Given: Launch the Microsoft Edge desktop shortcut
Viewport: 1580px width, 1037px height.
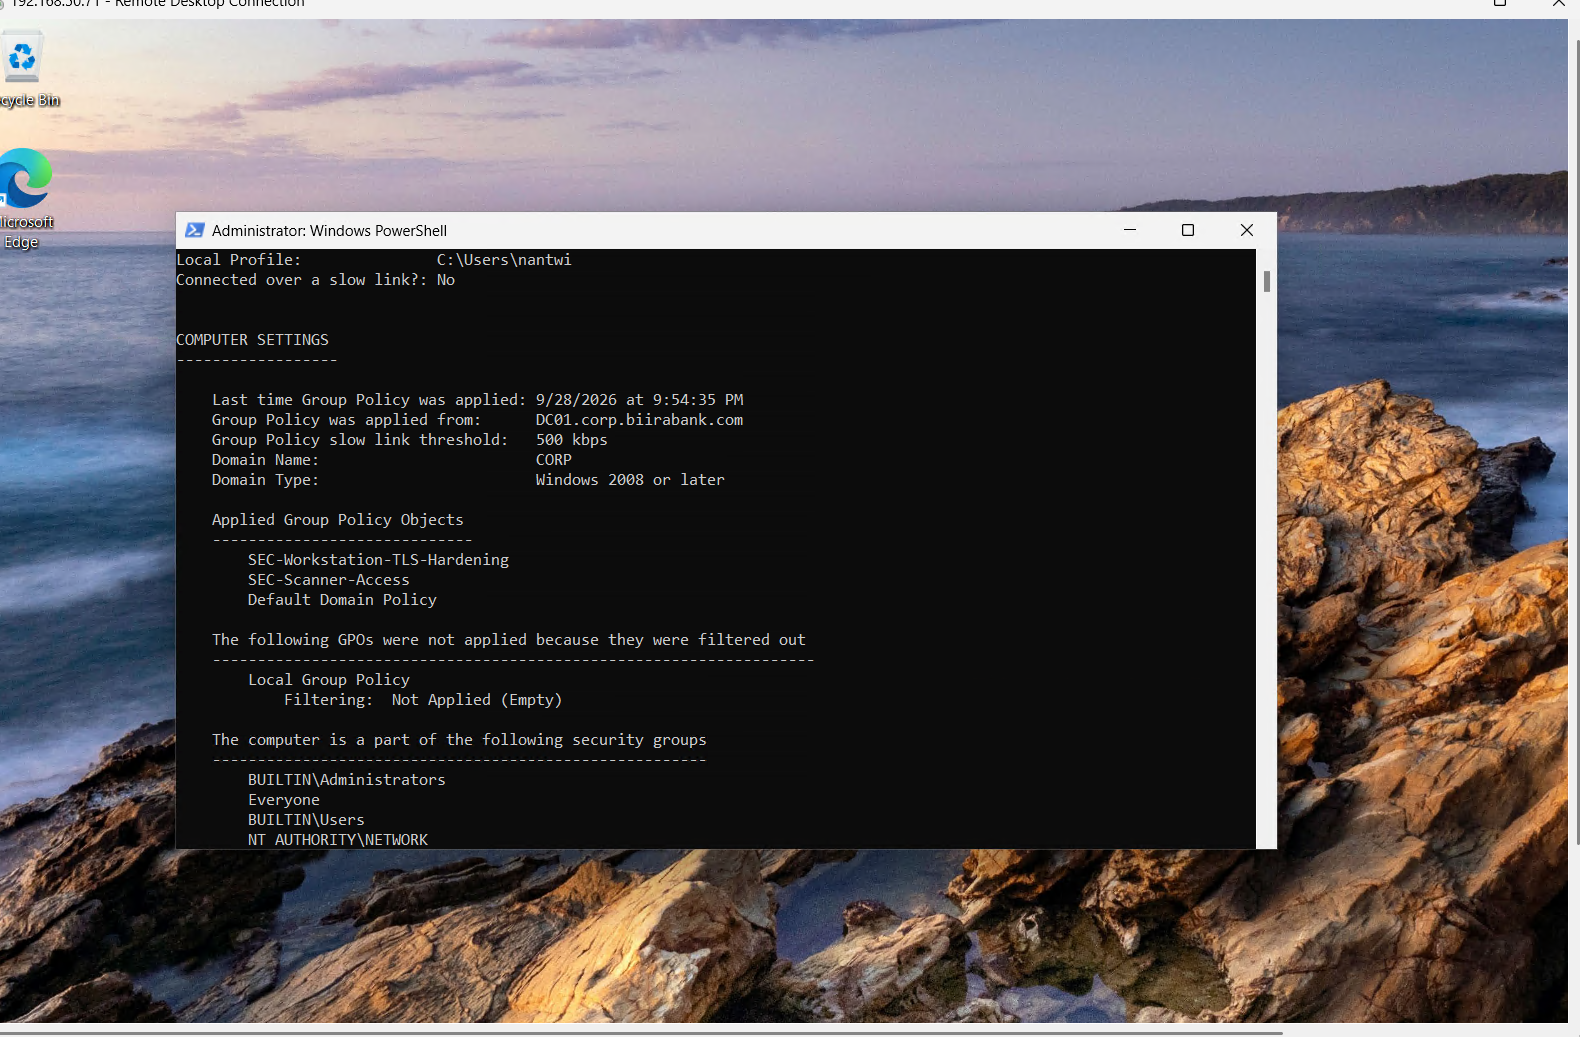Looking at the screenshot, I should click(x=24, y=198).
